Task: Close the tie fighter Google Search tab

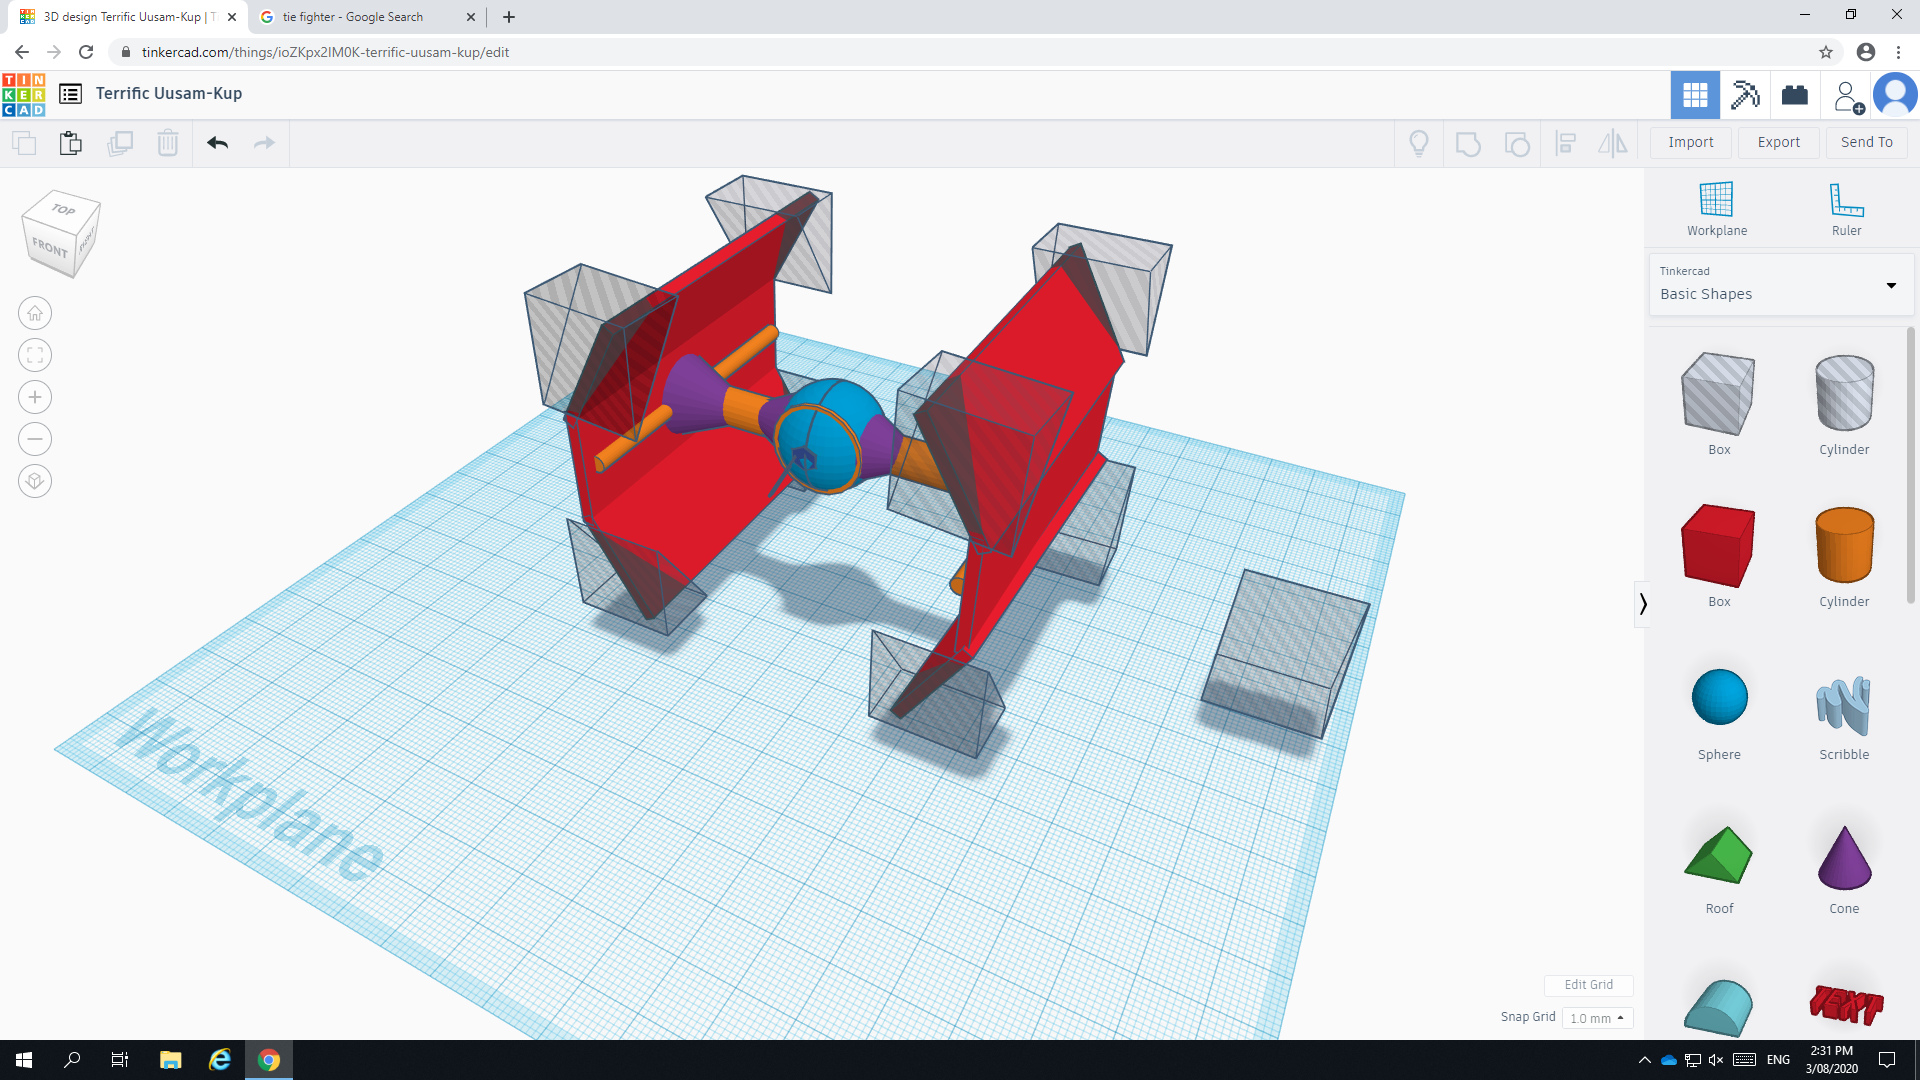Action: tap(471, 17)
